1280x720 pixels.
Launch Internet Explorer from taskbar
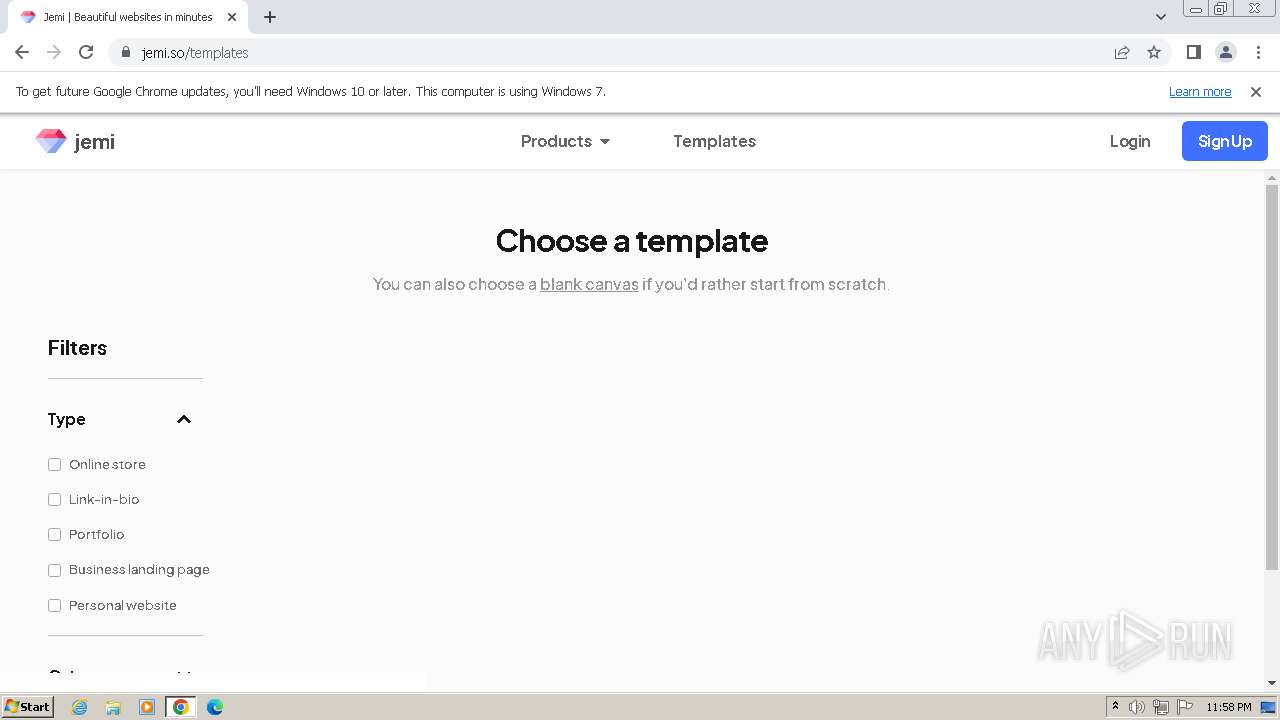click(79, 707)
